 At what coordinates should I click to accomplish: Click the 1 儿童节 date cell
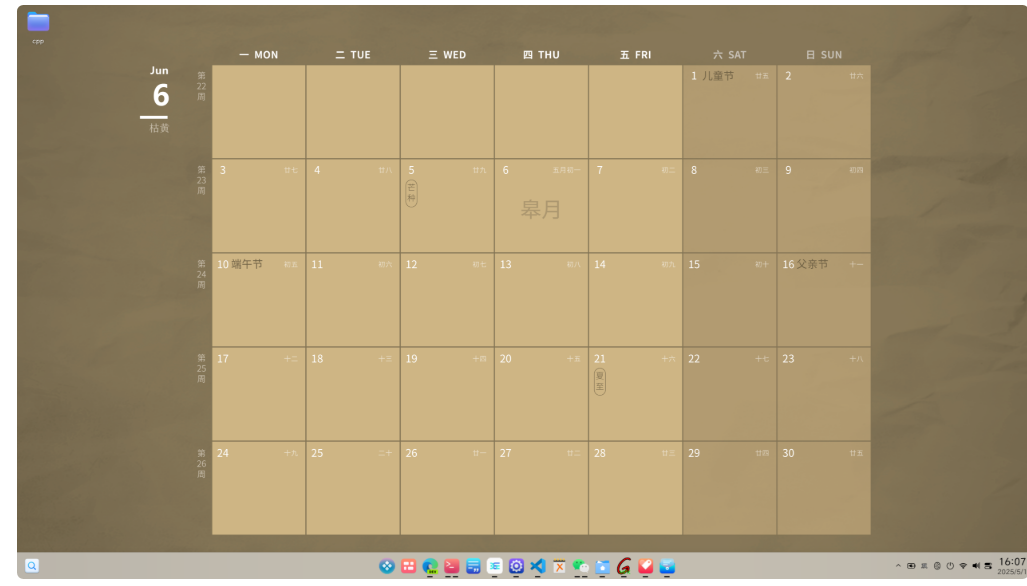[x=730, y=111]
